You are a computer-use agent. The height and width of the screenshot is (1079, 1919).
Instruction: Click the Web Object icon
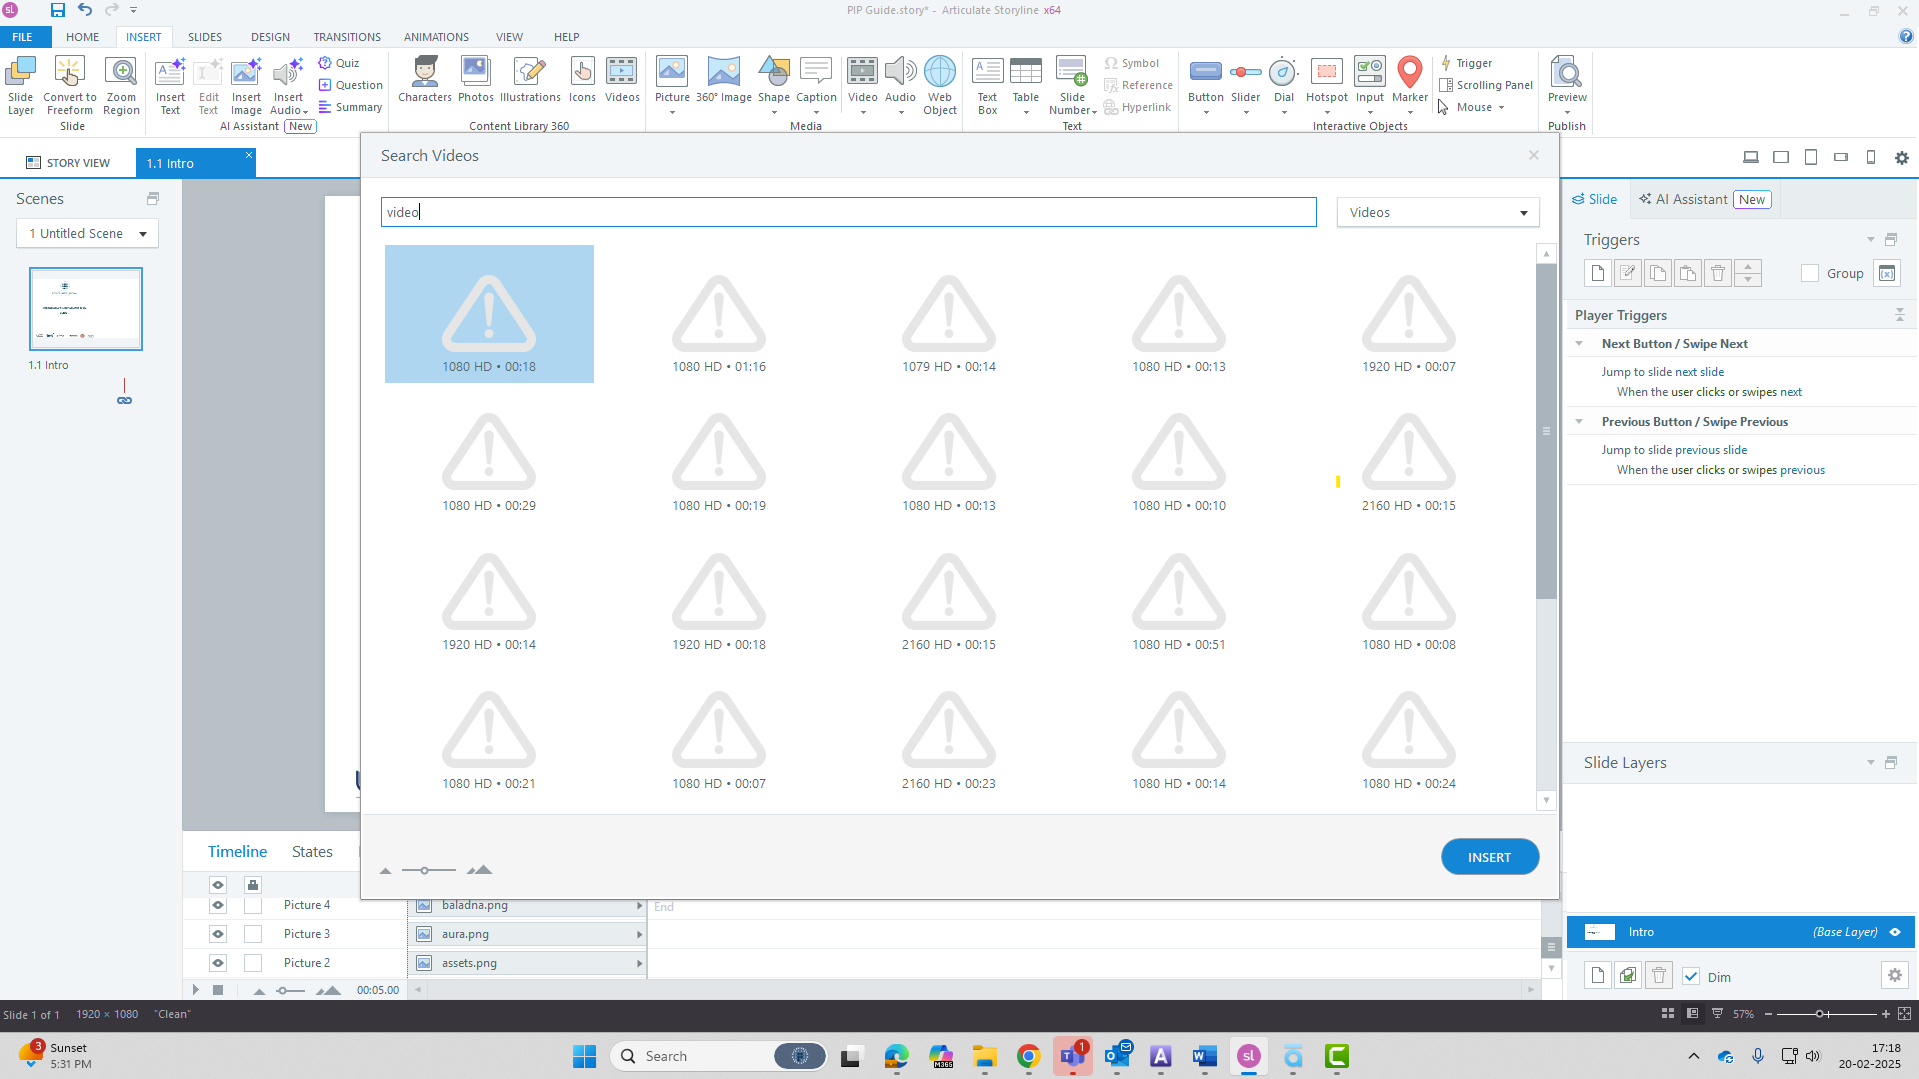[939, 80]
